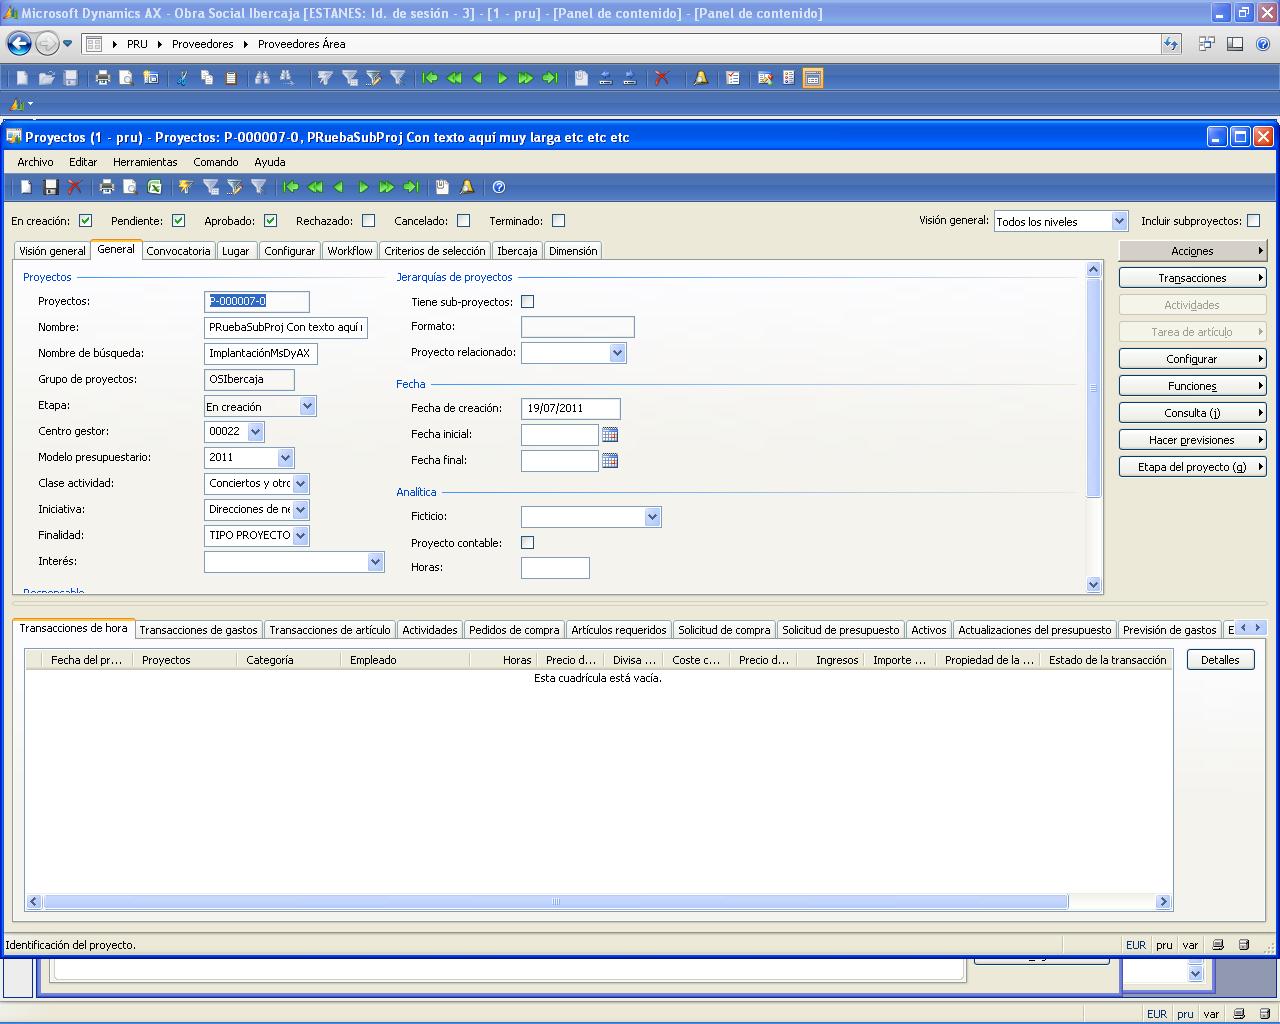The height and width of the screenshot is (1024, 1280).
Task: Enable Incluir subproyectos checkbox
Action: coord(1253,221)
